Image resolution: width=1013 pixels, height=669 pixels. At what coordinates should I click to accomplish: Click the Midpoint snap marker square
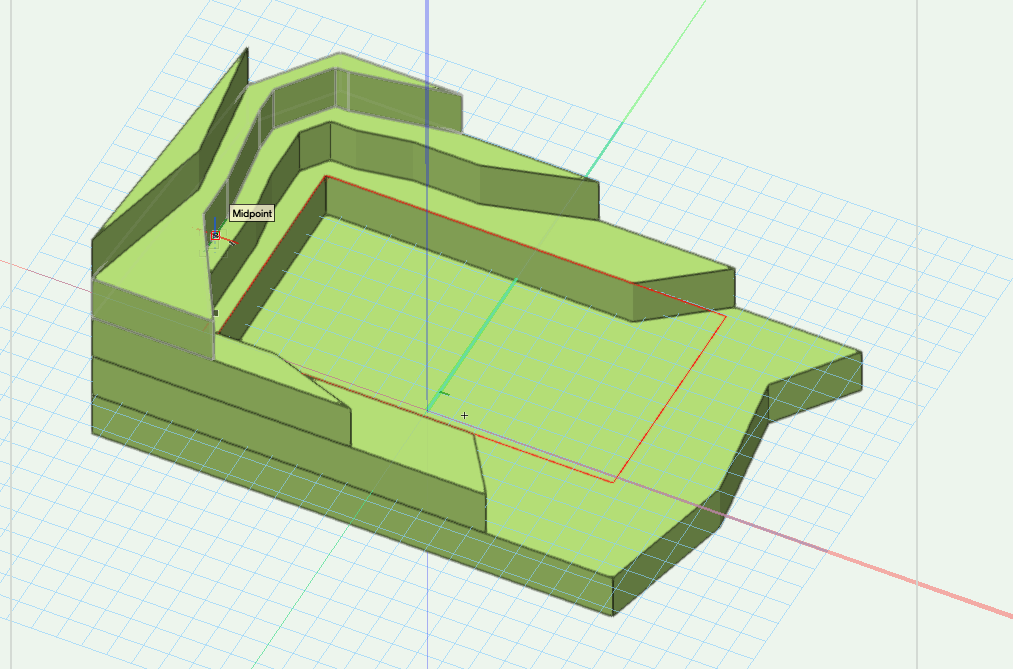point(215,236)
